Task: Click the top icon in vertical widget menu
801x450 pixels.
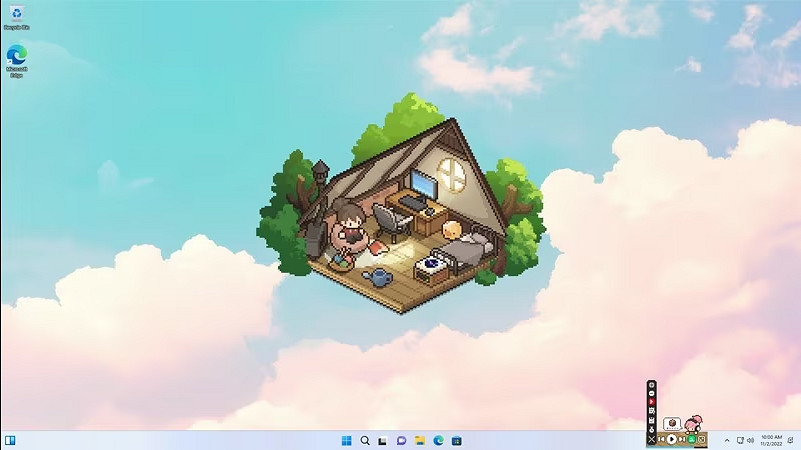Action: tap(651, 384)
